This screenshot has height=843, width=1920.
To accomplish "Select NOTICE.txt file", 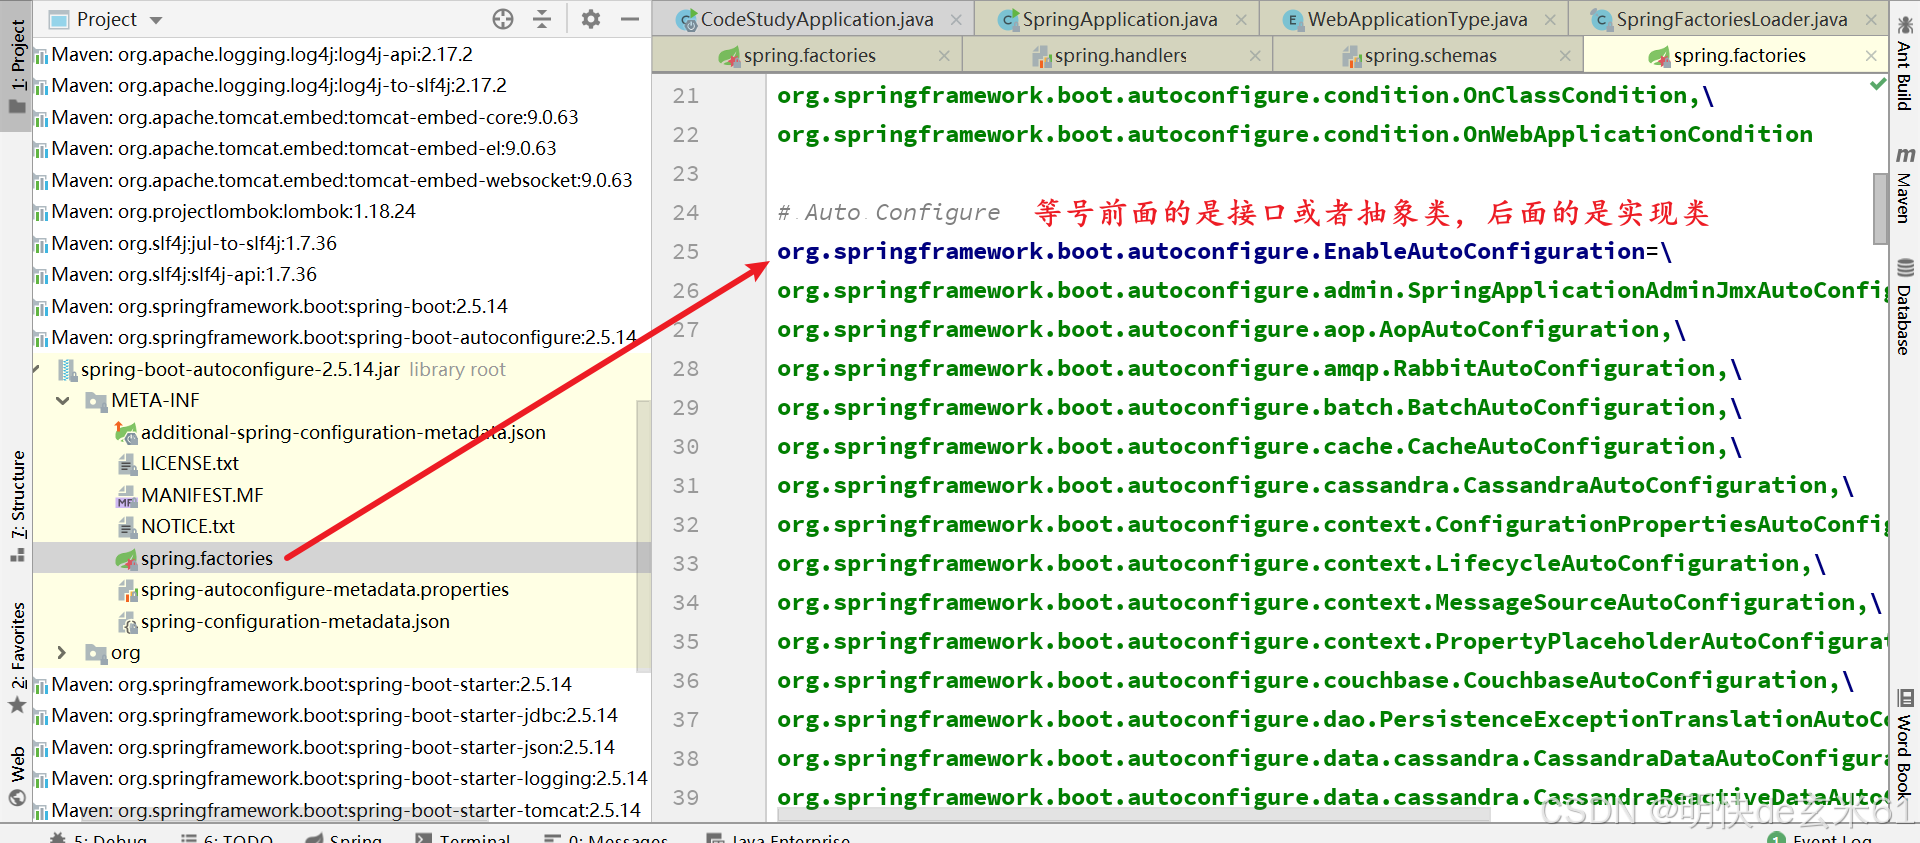I will point(187,527).
